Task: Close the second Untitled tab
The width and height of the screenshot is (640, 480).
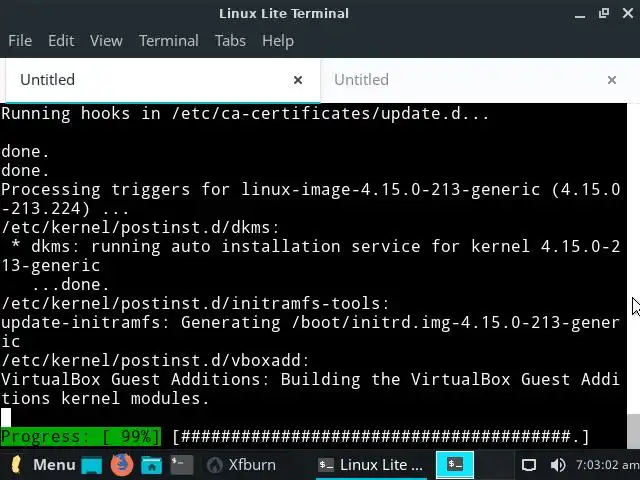Action: coord(611,80)
